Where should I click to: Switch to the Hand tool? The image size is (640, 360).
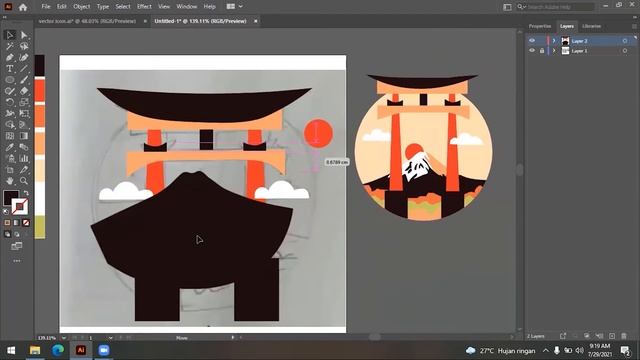pyautogui.click(x=10, y=180)
